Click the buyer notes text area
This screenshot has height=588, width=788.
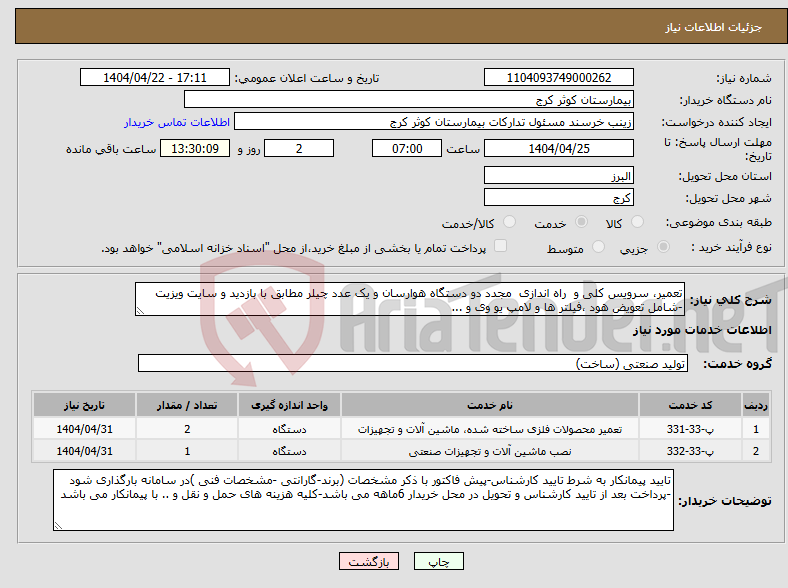[363, 500]
